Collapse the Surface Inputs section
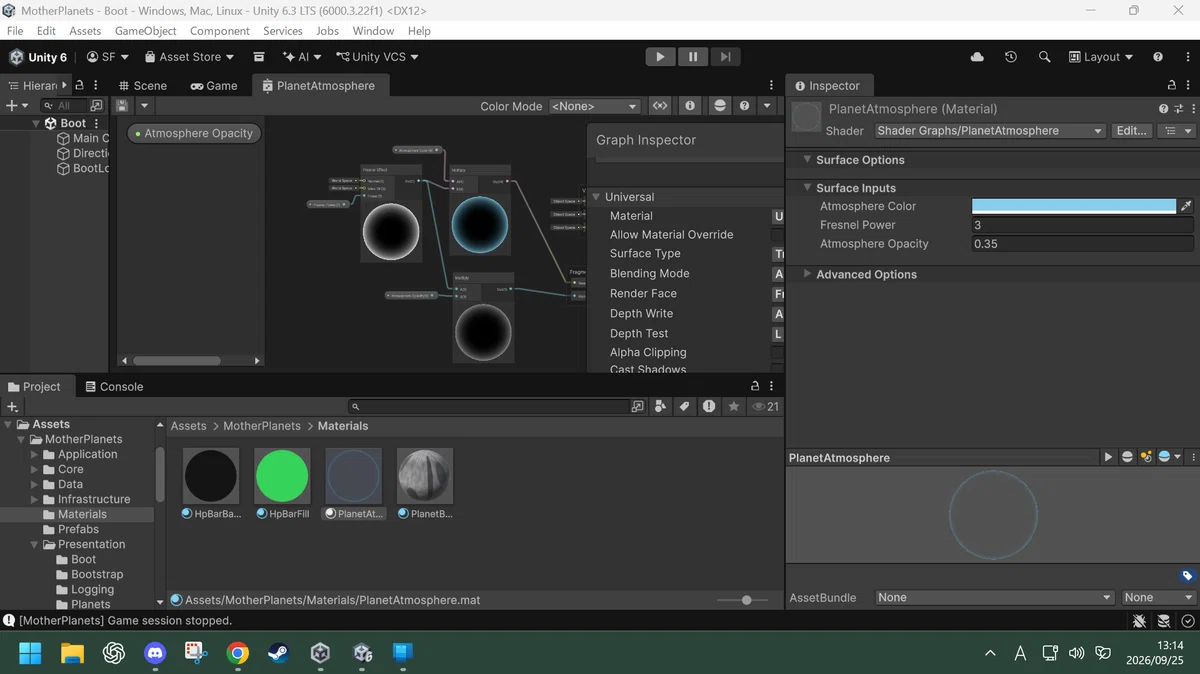The width and height of the screenshot is (1200, 674). (808, 188)
